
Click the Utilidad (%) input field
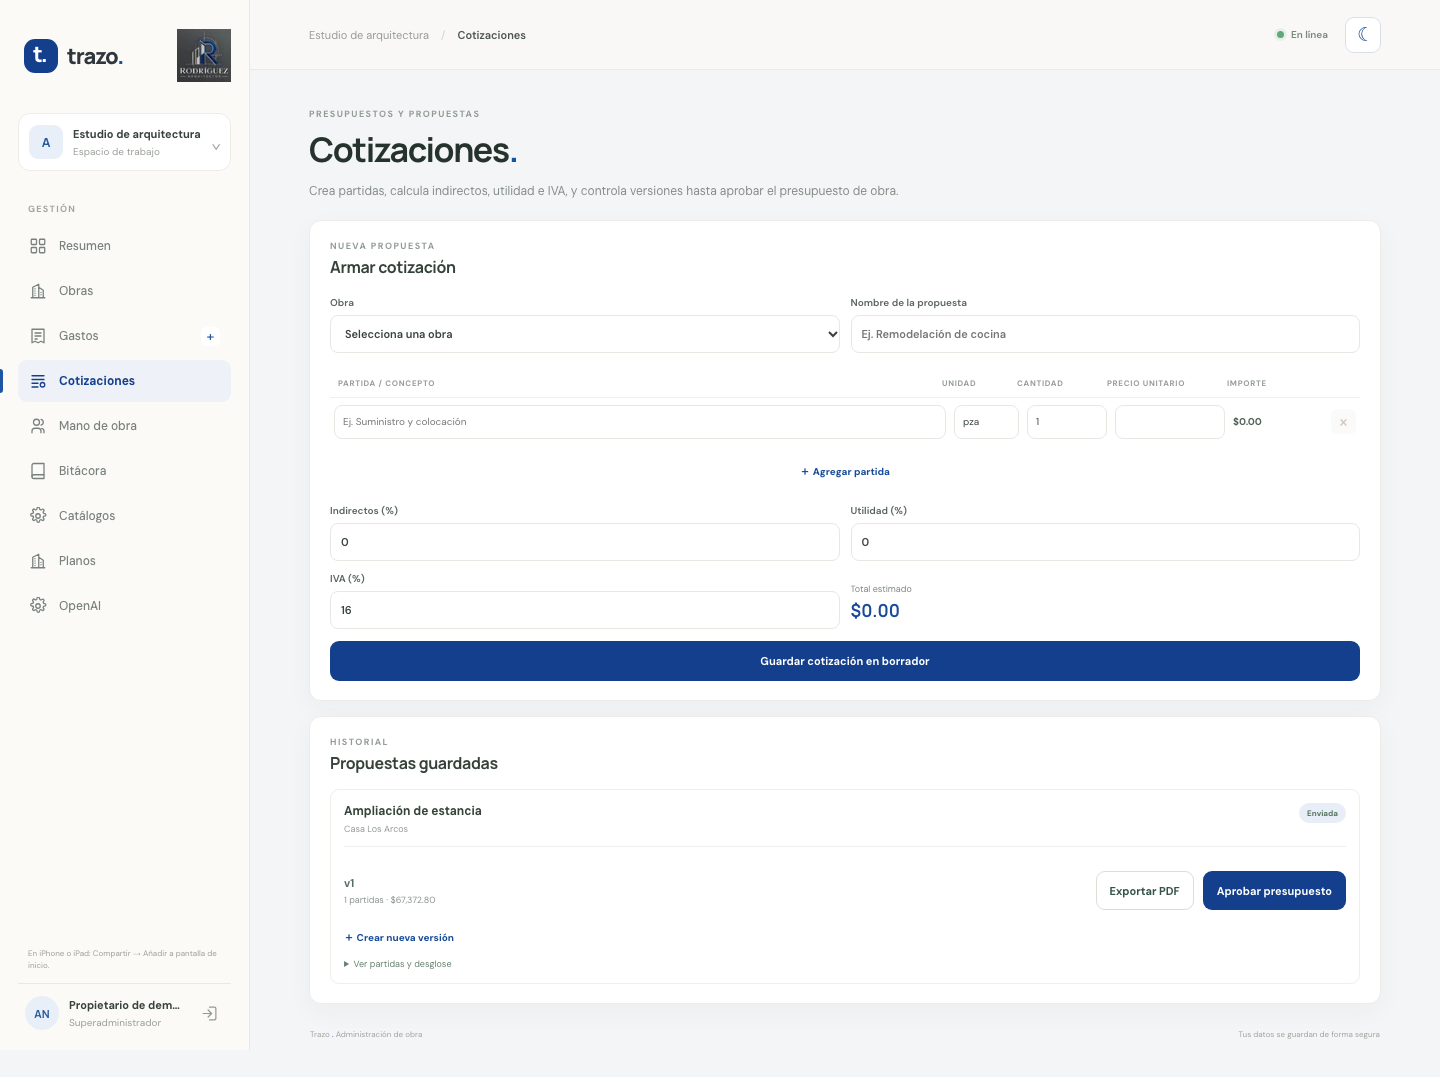(x=1105, y=542)
